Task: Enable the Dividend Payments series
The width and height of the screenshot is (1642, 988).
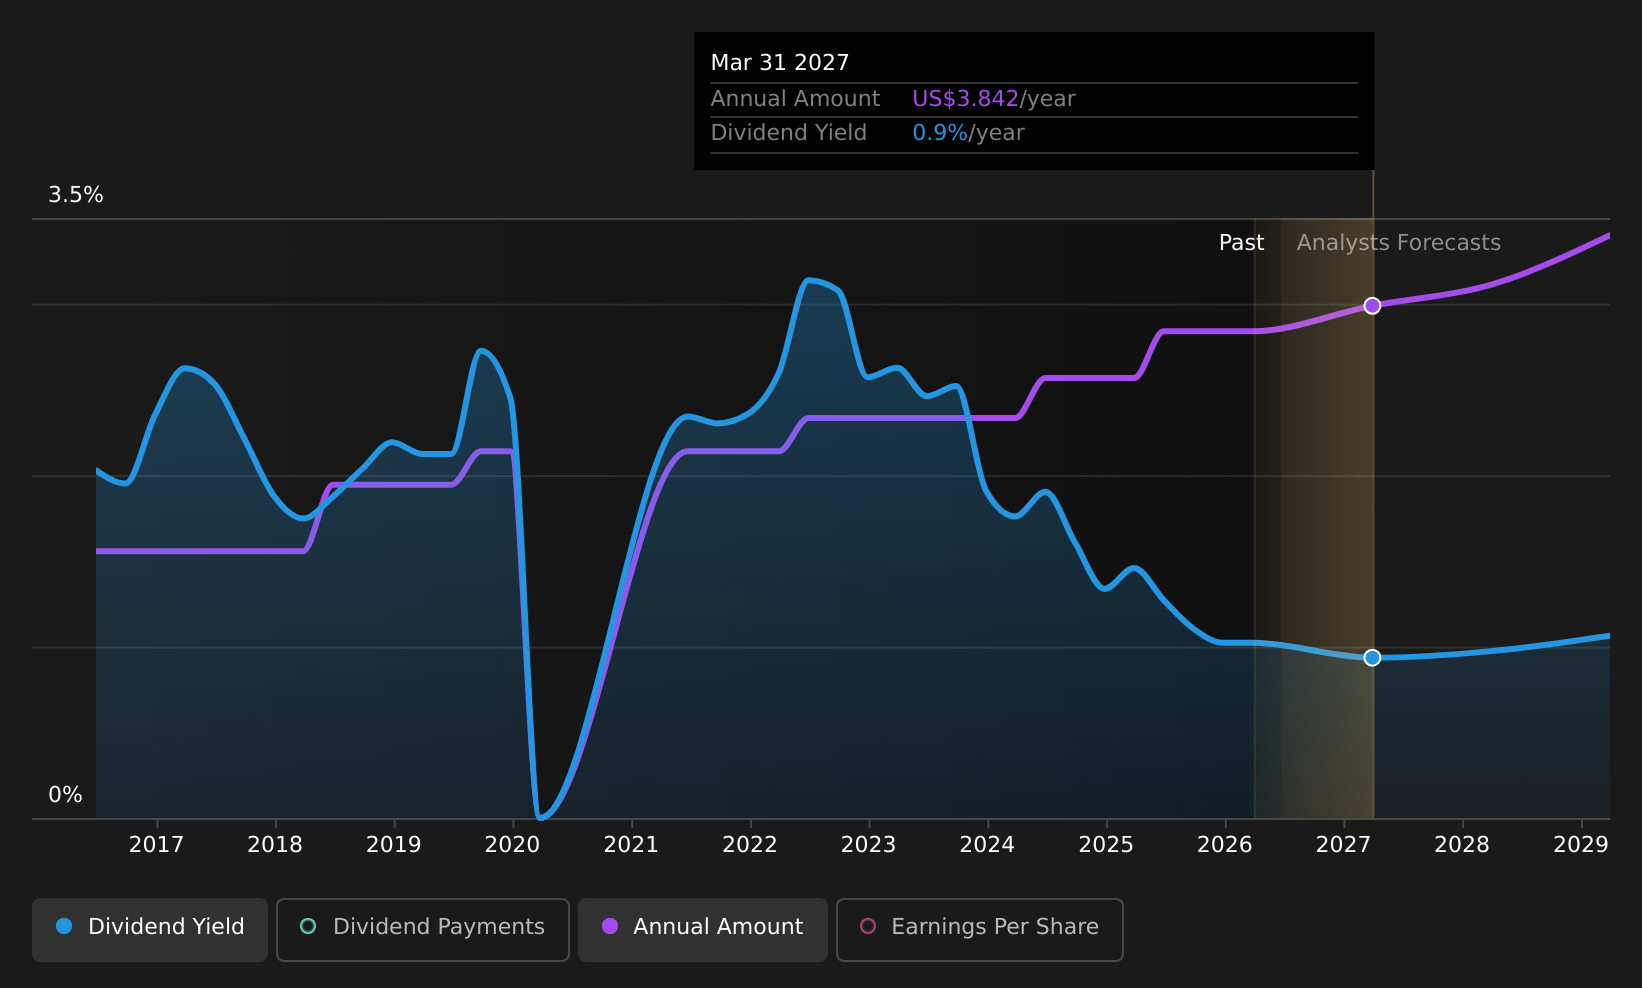Action: tap(423, 929)
